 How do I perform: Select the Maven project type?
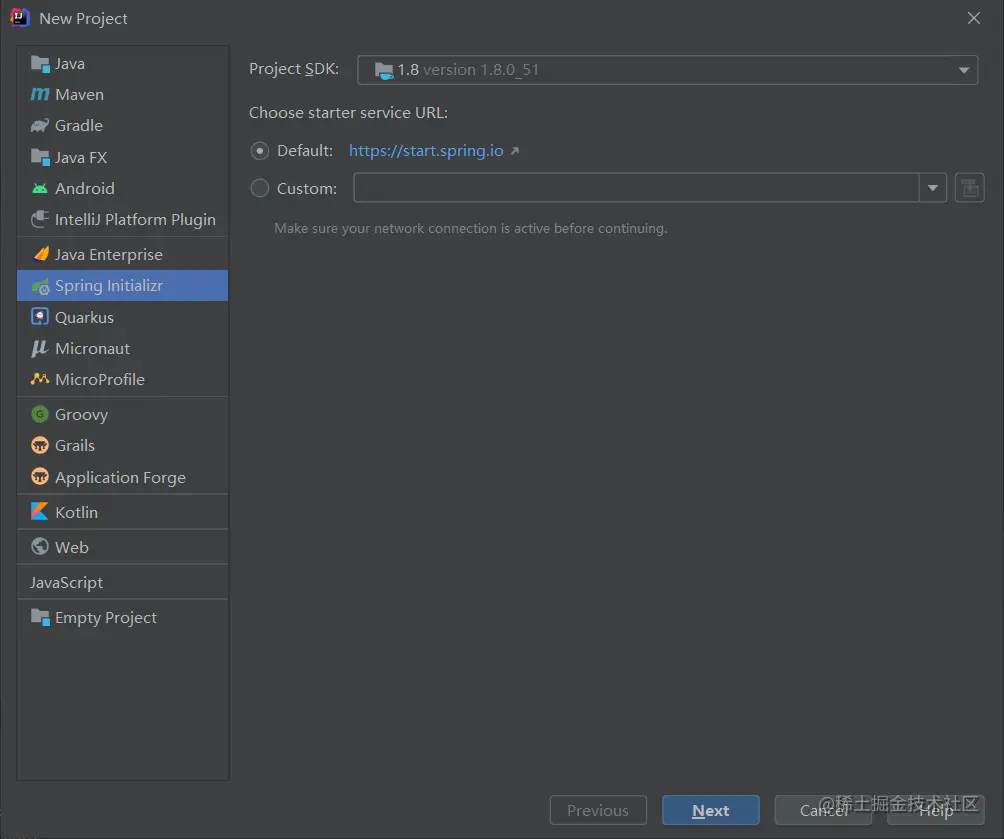77,94
